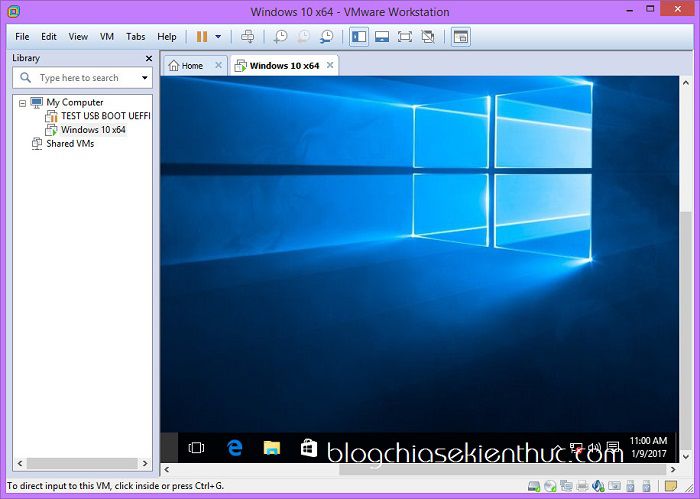
Task: Close the Home tab
Action: [x=218, y=65]
